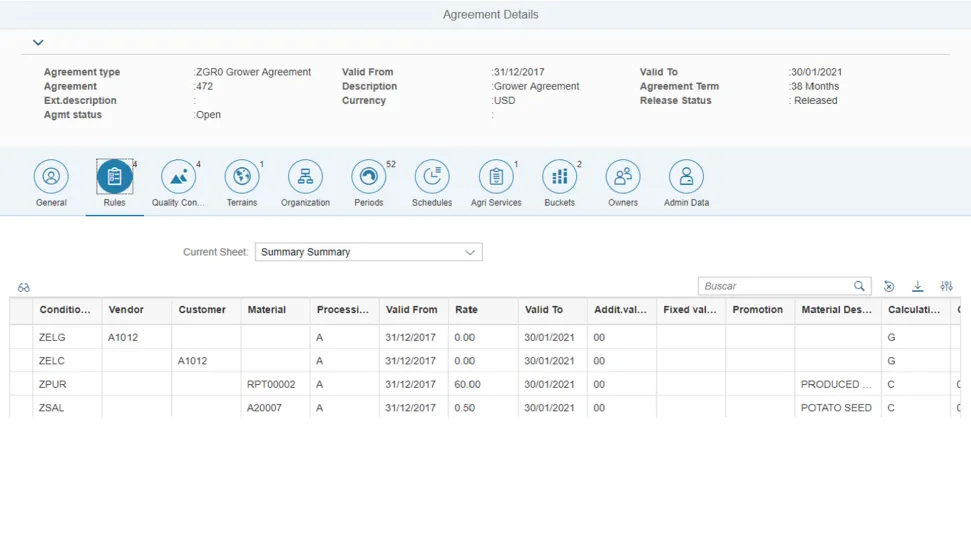Go to the Organization section icon

click(305, 177)
